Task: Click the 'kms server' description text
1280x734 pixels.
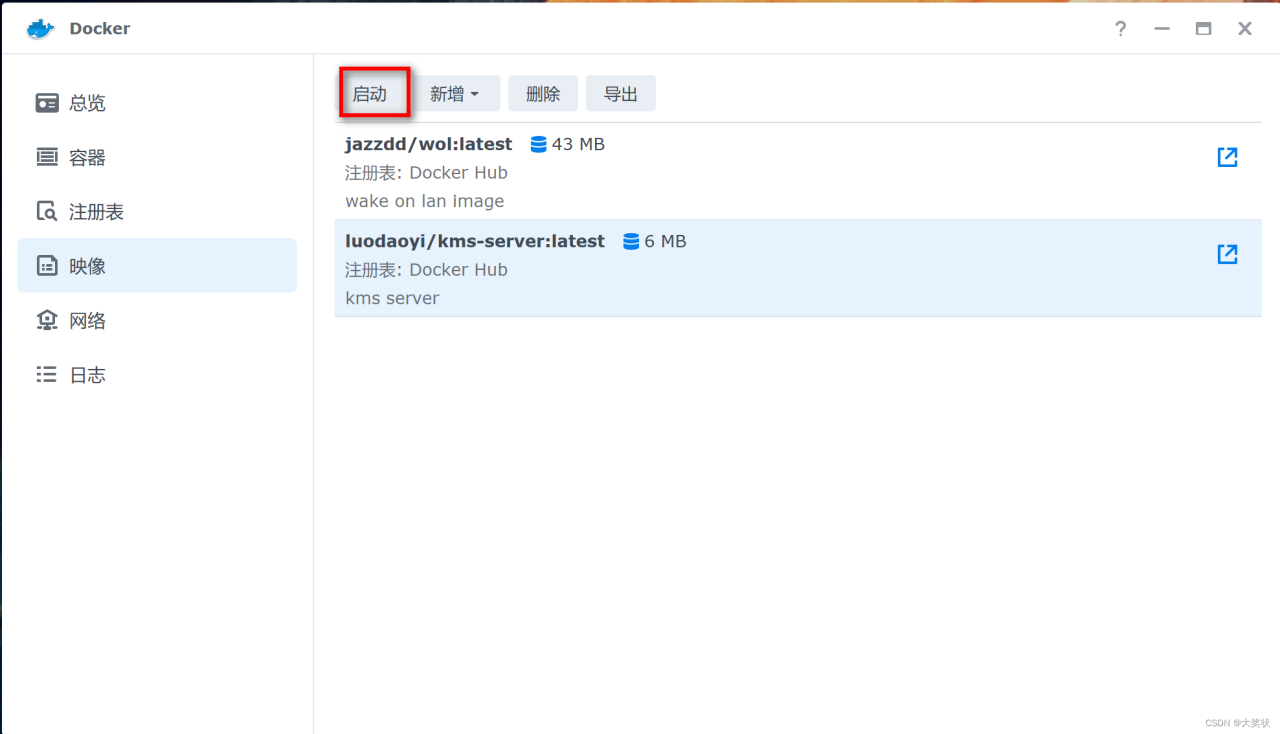Action: click(x=392, y=298)
